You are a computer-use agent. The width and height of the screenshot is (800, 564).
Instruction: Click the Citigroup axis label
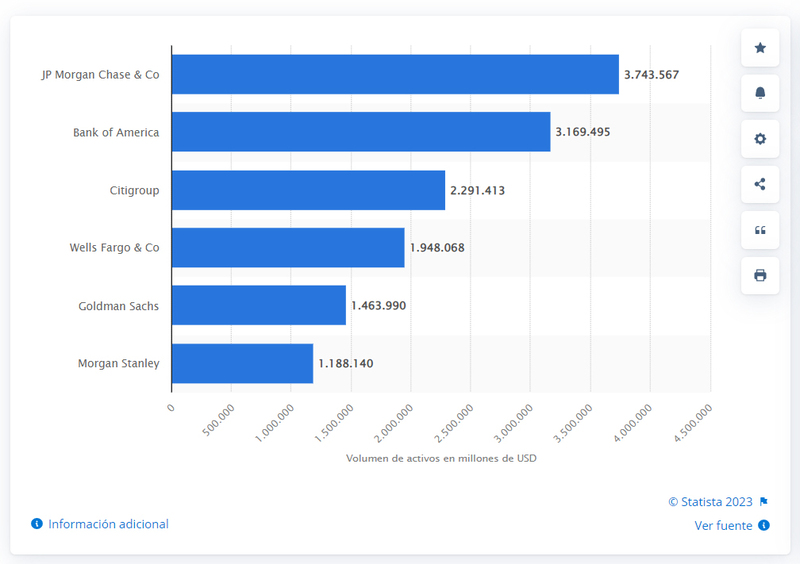coord(134,191)
